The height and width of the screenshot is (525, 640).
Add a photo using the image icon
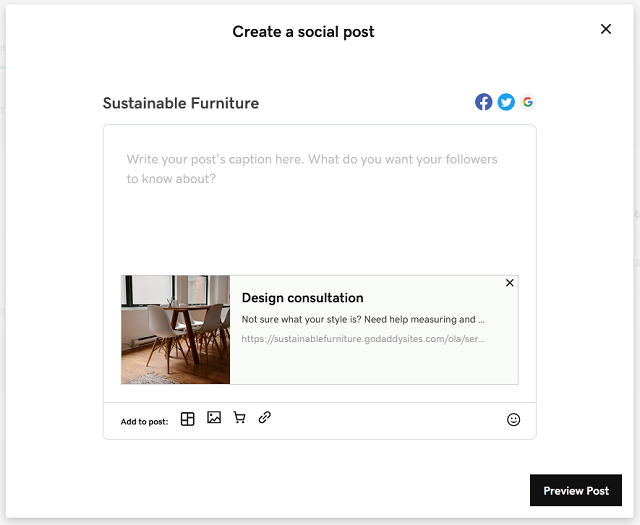coord(214,418)
